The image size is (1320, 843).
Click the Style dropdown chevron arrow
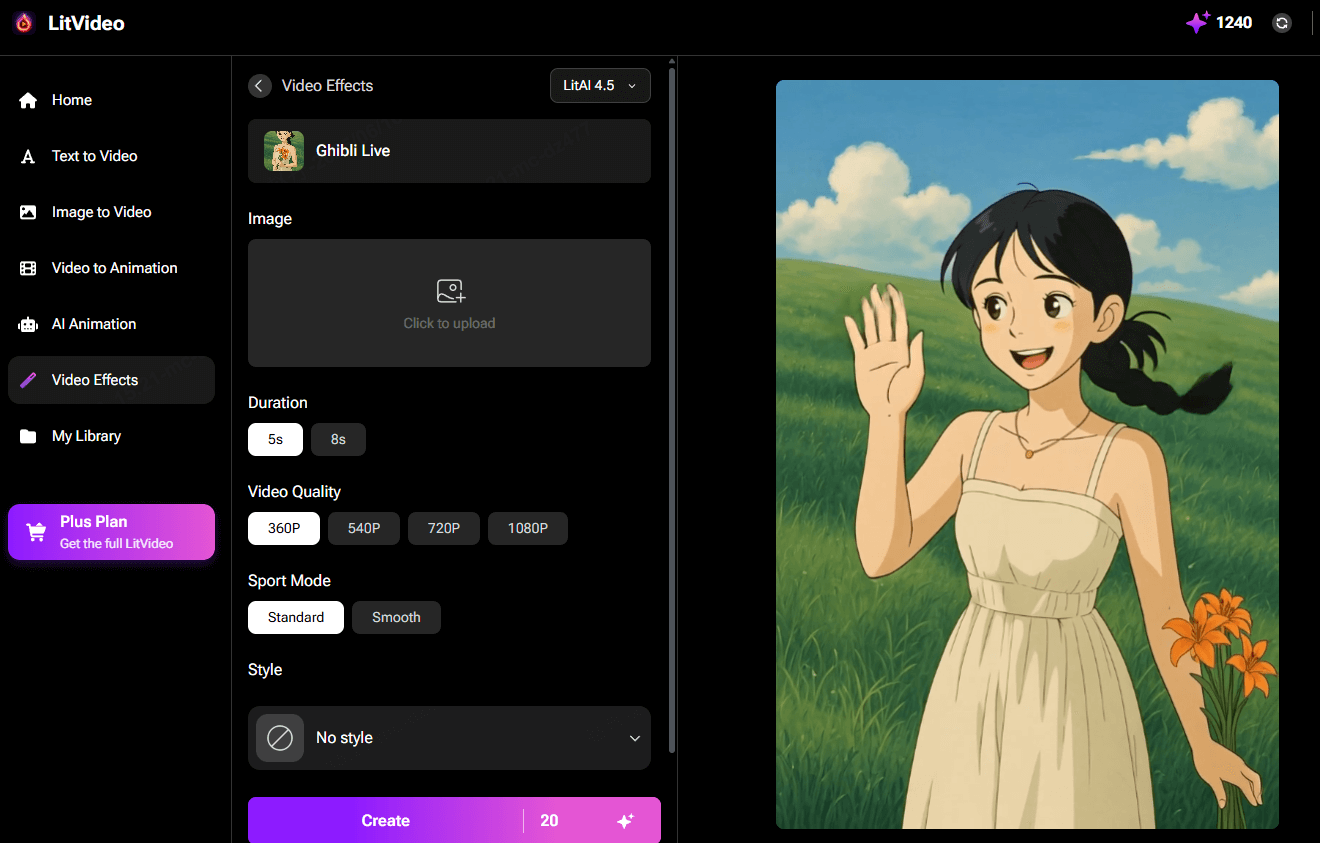tap(634, 739)
